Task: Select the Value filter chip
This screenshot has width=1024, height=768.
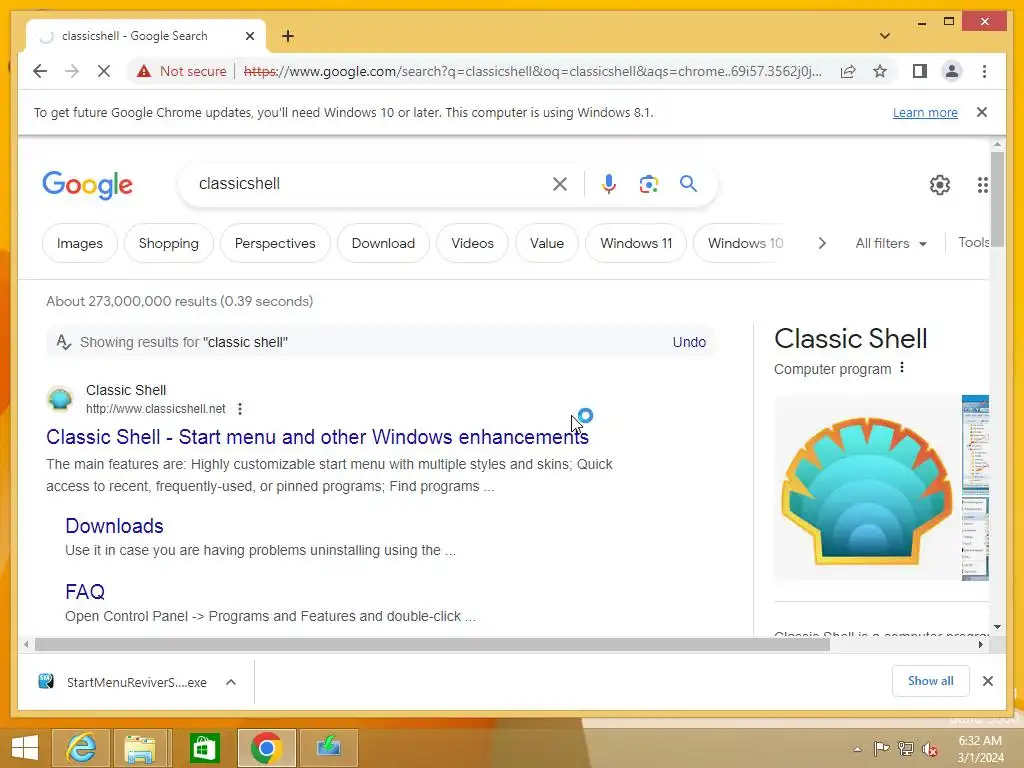Action: (547, 243)
